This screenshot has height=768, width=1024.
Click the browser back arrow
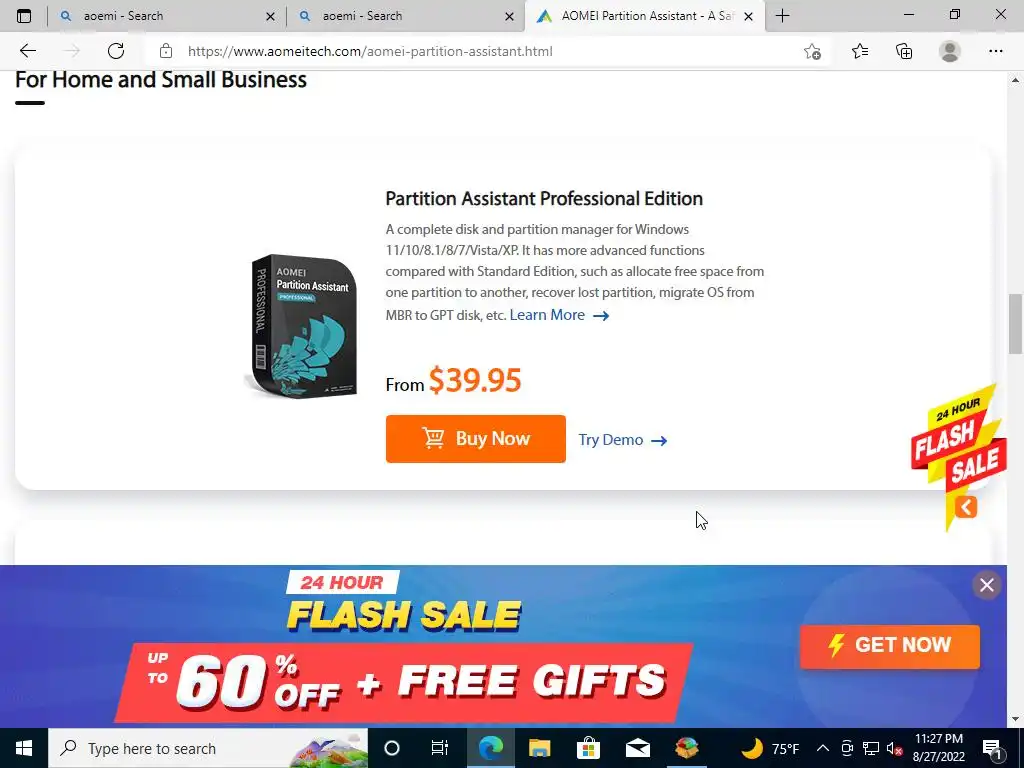[x=27, y=51]
